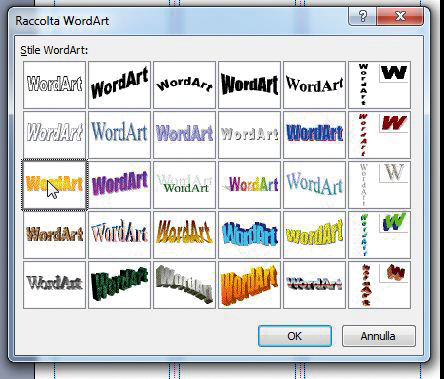This screenshot has height=379, width=444.
Task: Pick the gray metallic shadowed WordArt style
Action: coord(55,285)
